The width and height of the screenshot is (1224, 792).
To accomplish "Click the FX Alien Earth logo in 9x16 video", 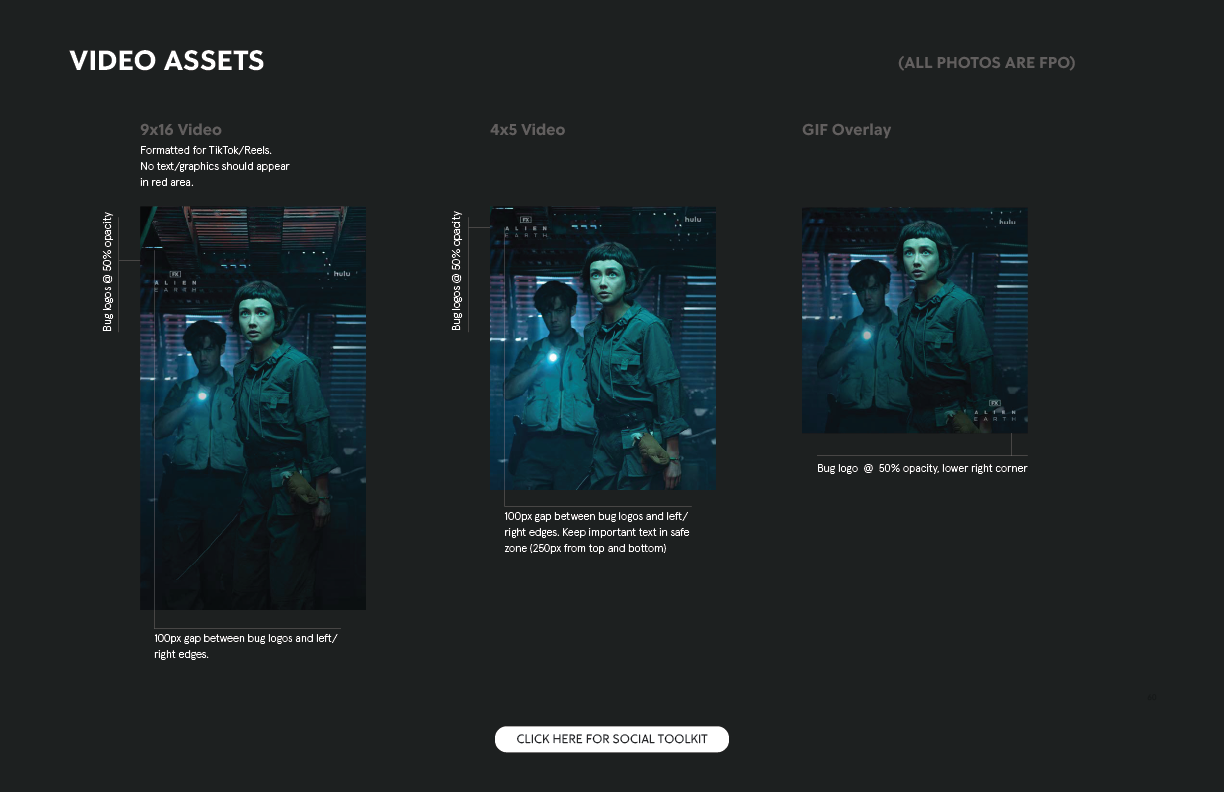I will click(x=175, y=282).
